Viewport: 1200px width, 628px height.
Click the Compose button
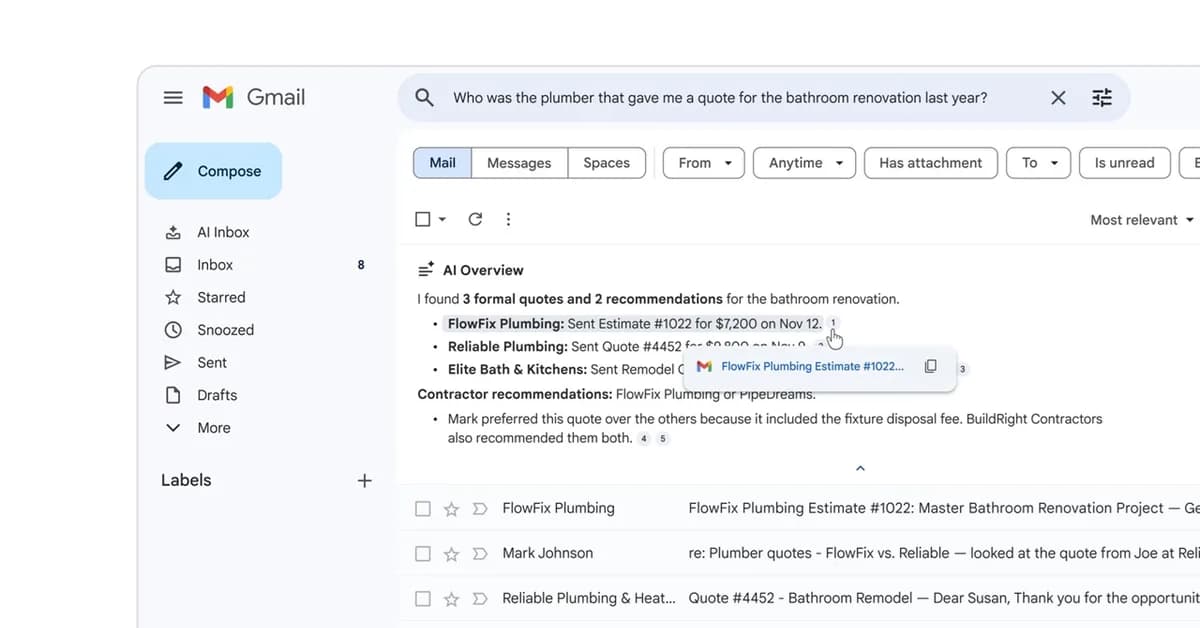click(x=213, y=170)
